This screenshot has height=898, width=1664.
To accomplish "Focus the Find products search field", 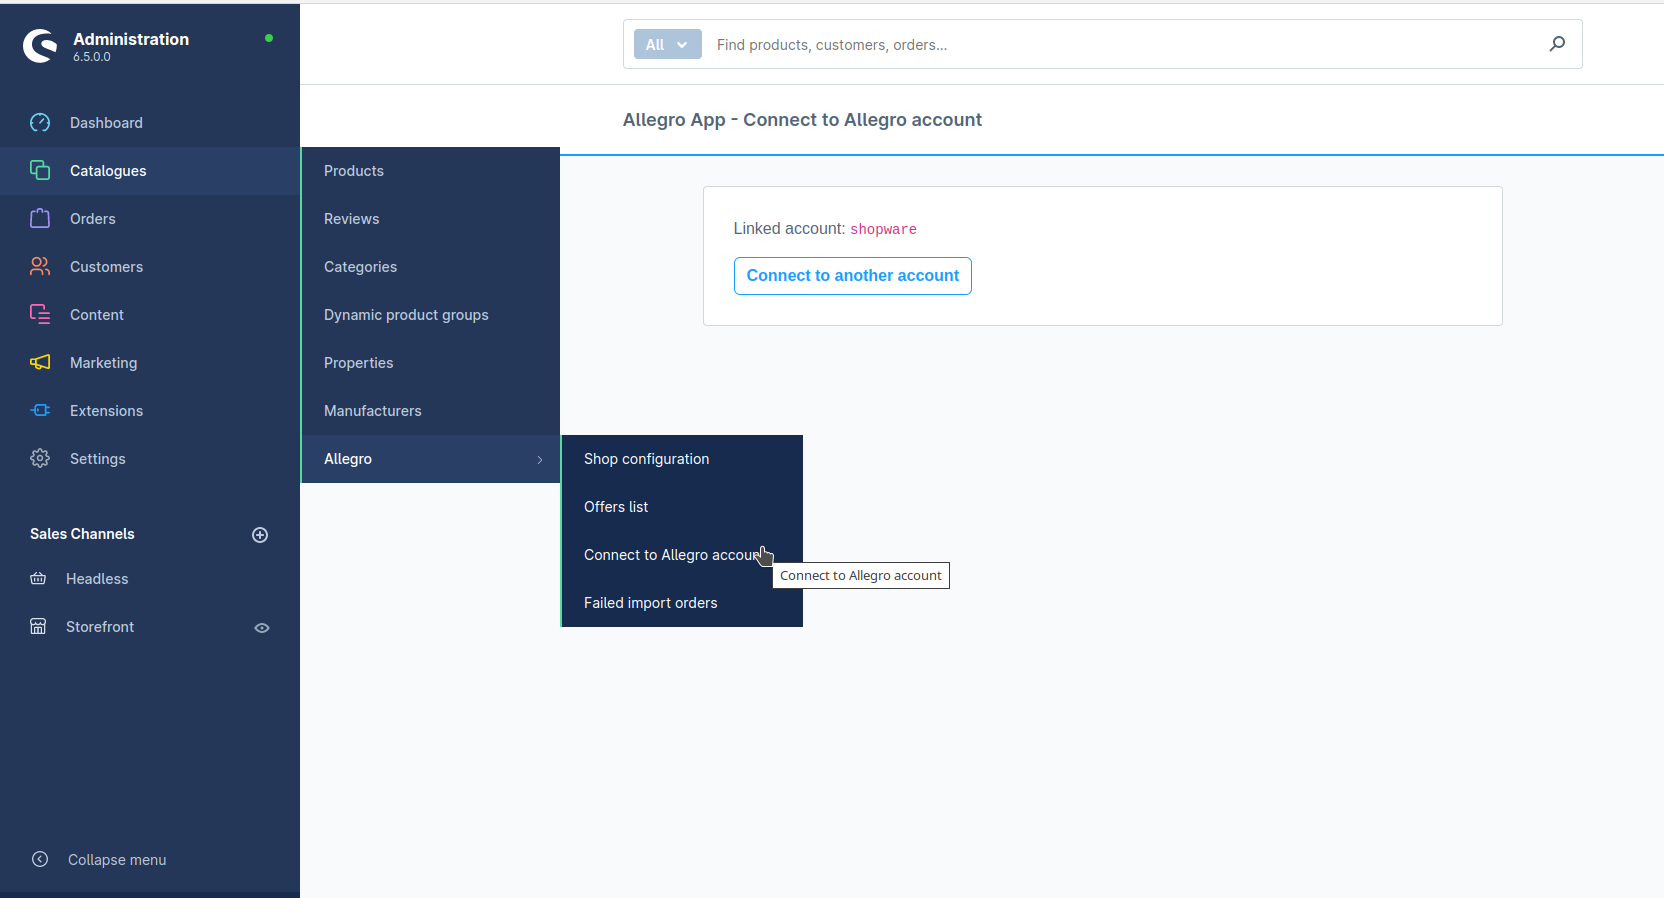I will 1125,45.
